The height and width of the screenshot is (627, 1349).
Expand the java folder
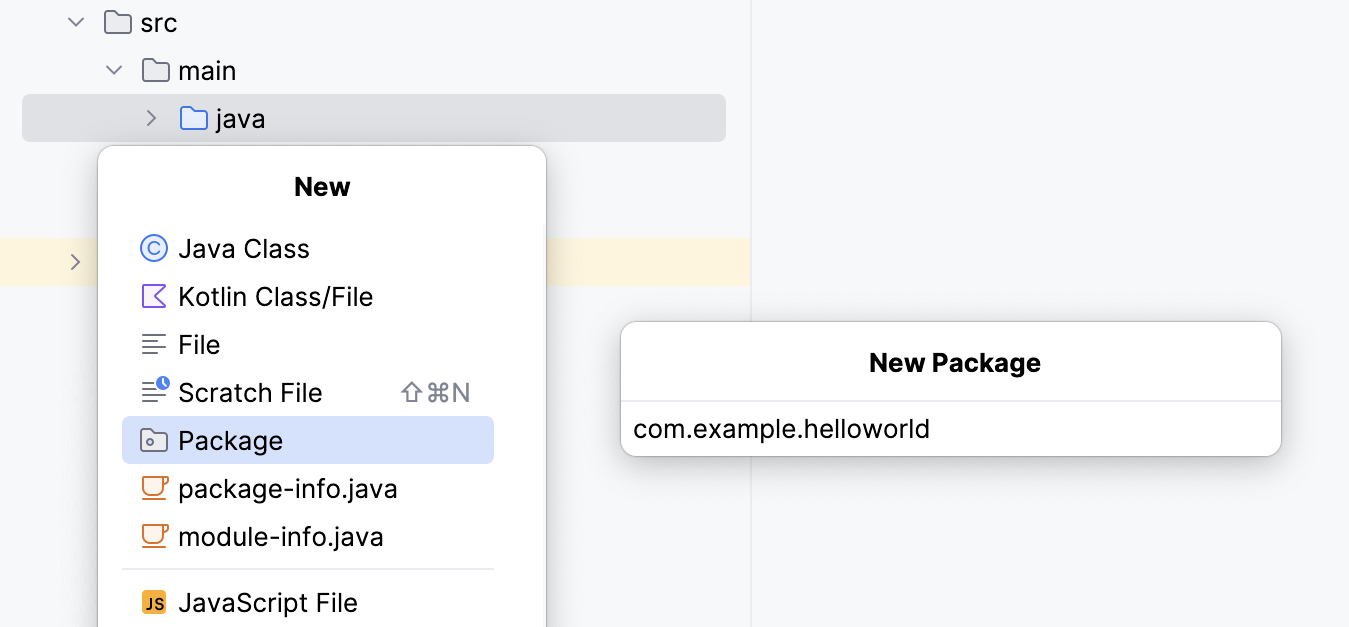(x=150, y=118)
